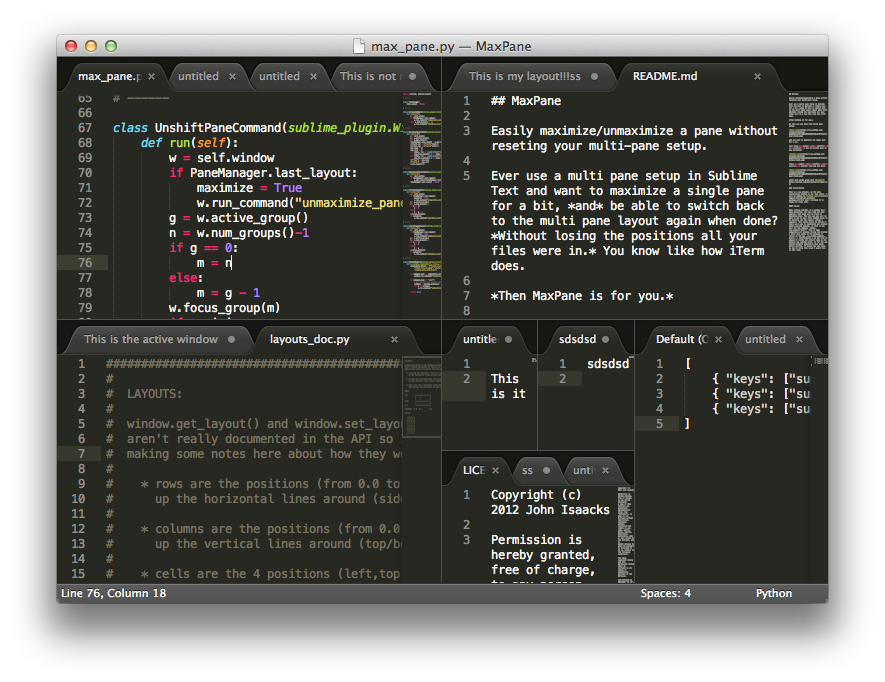Click the close icon on the top-left max_pane.py tab
The width and height of the screenshot is (885, 682).
coord(149,76)
